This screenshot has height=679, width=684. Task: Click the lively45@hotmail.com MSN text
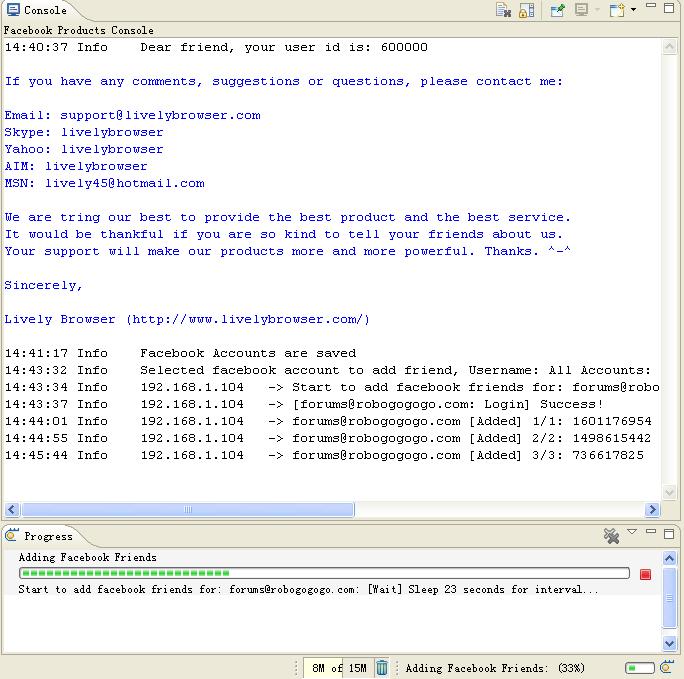125,184
